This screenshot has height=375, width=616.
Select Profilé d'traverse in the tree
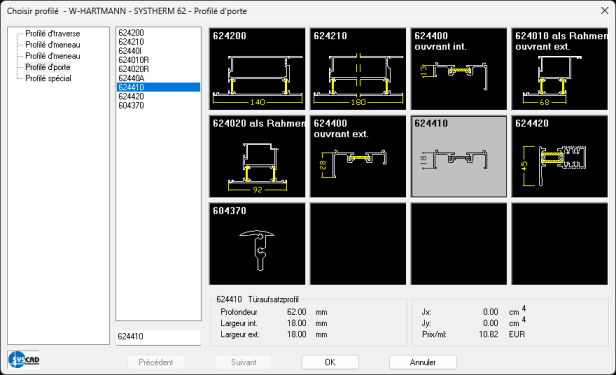pyautogui.click(x=53, y=34)
